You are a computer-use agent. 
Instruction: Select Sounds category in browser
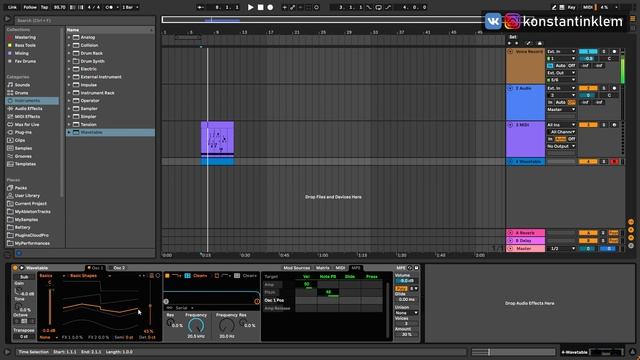(22, 85)
